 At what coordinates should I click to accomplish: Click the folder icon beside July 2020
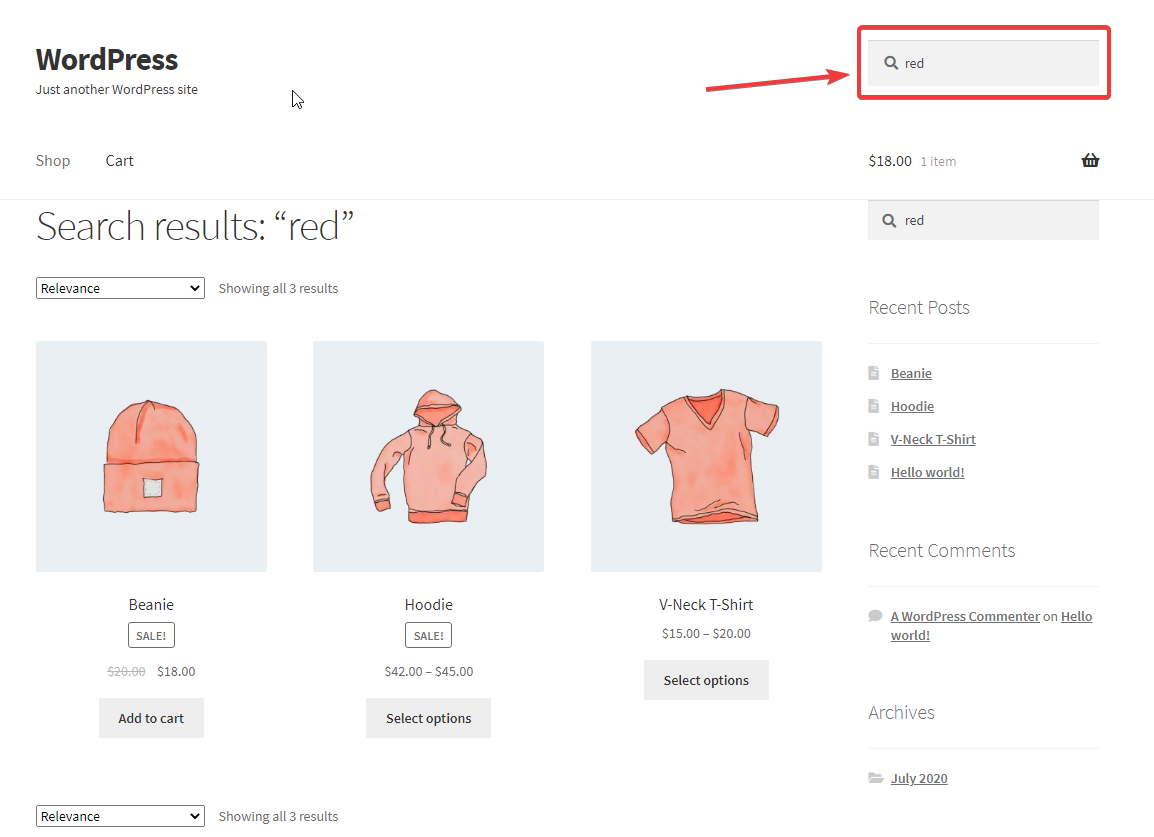[876, 778]
